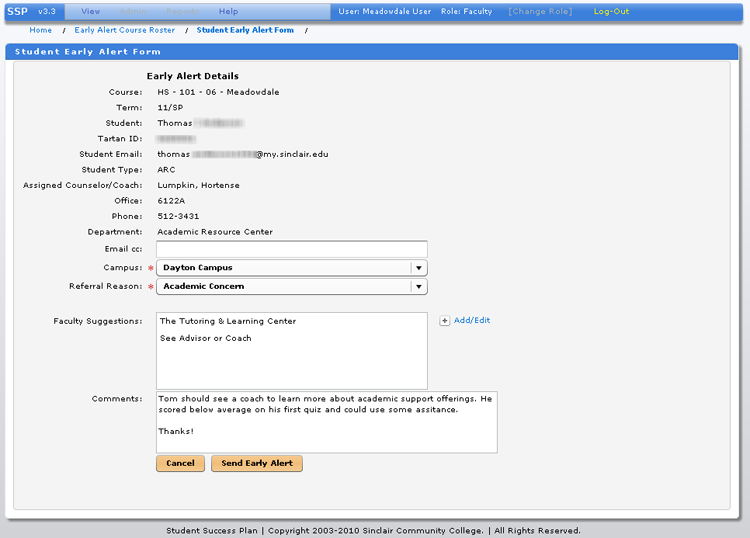Open the Campus dropdown arrow

coord(419,268)
